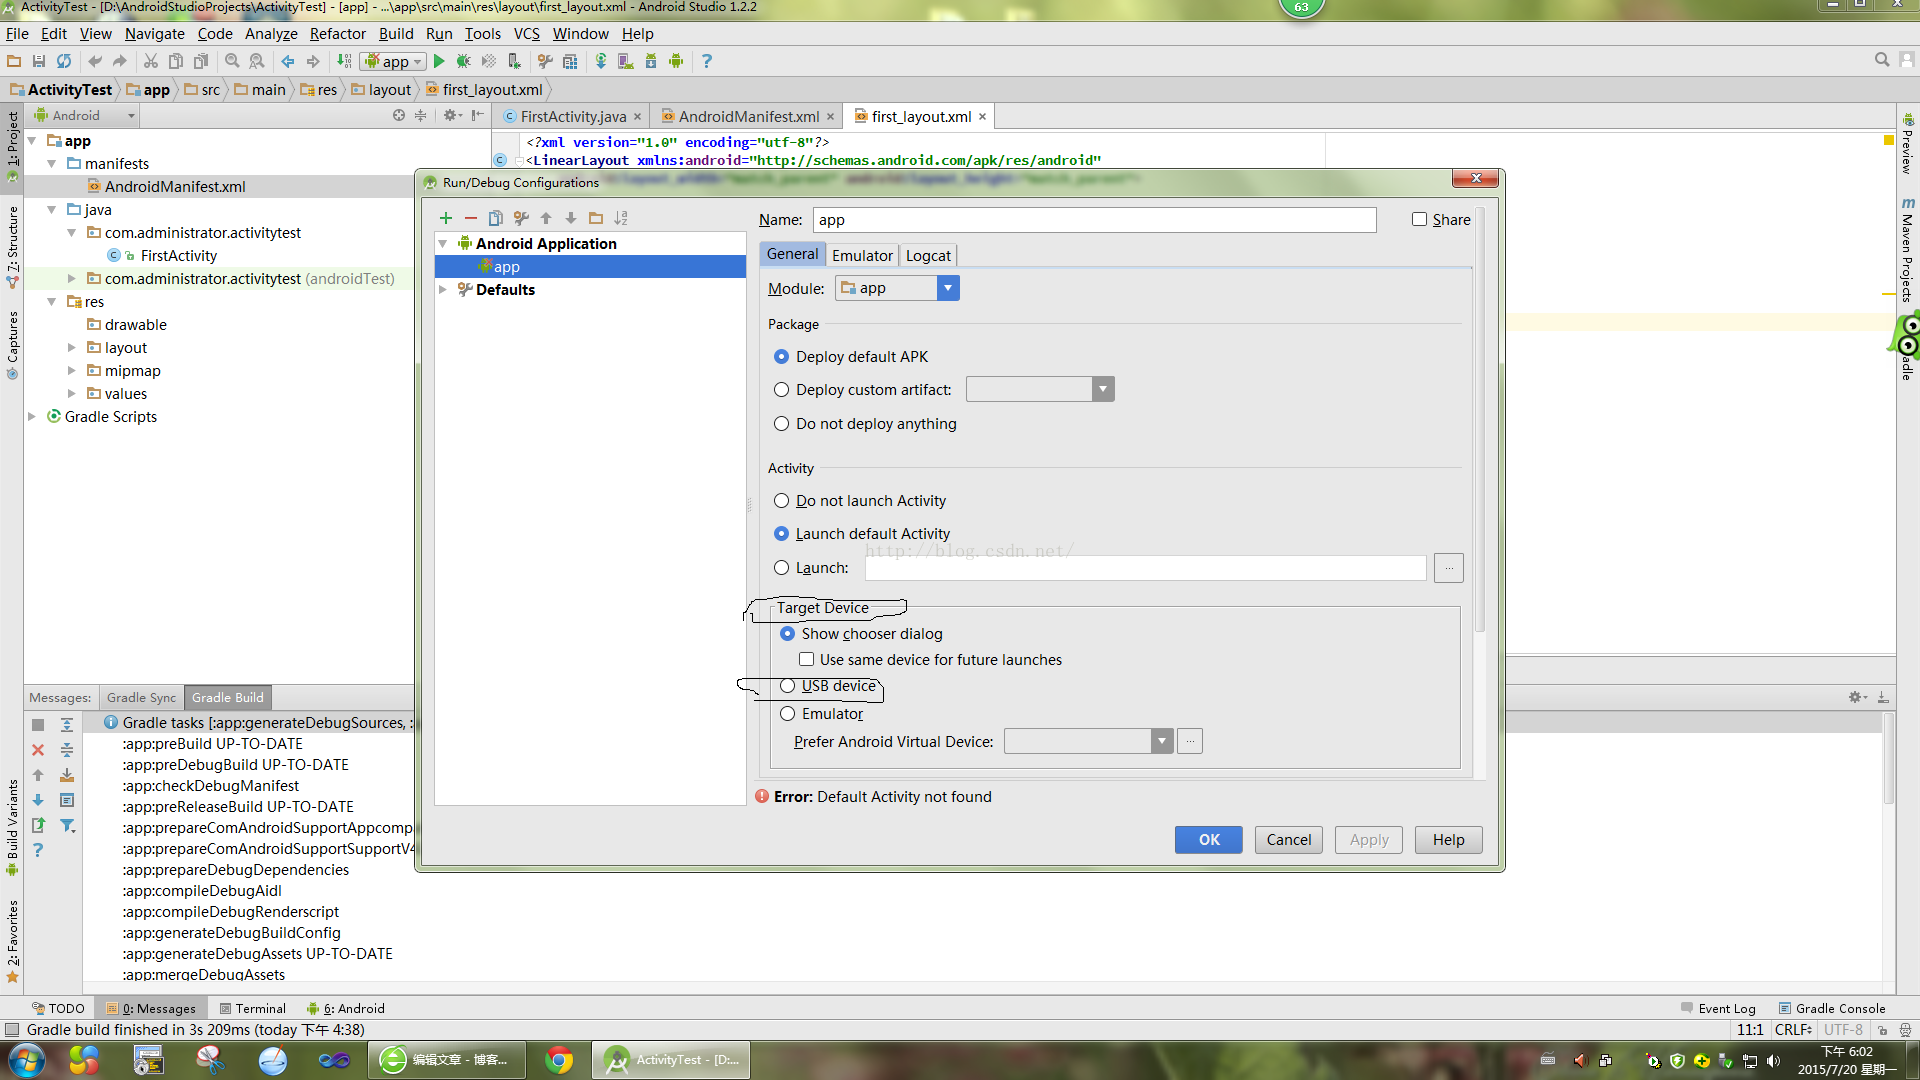Viewport: 1920px width, 1080px height.
Task: Move configuration down in the dialog toolbar
Action: tap(571, 218)
